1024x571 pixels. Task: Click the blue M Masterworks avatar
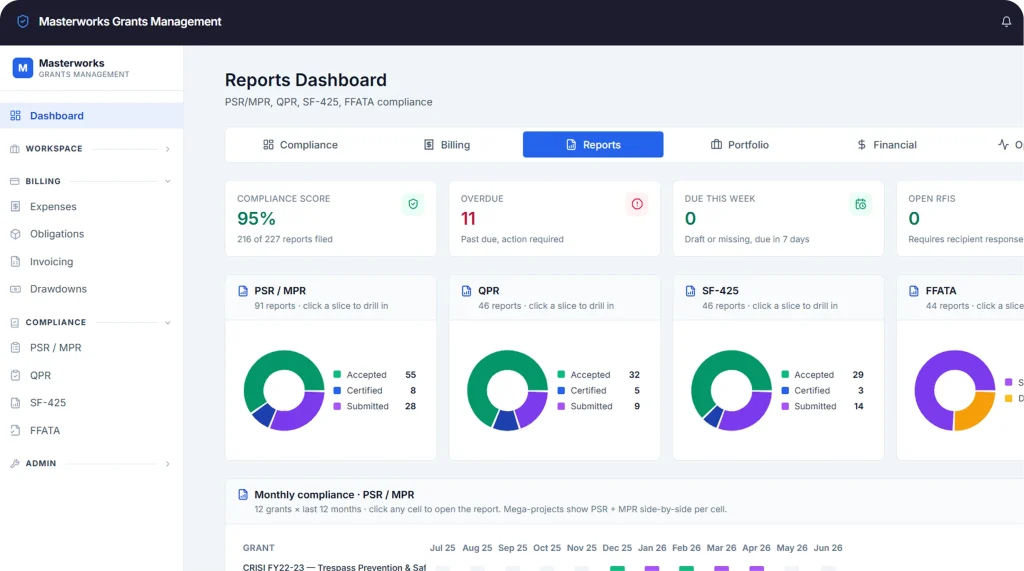tap(23, 67)
